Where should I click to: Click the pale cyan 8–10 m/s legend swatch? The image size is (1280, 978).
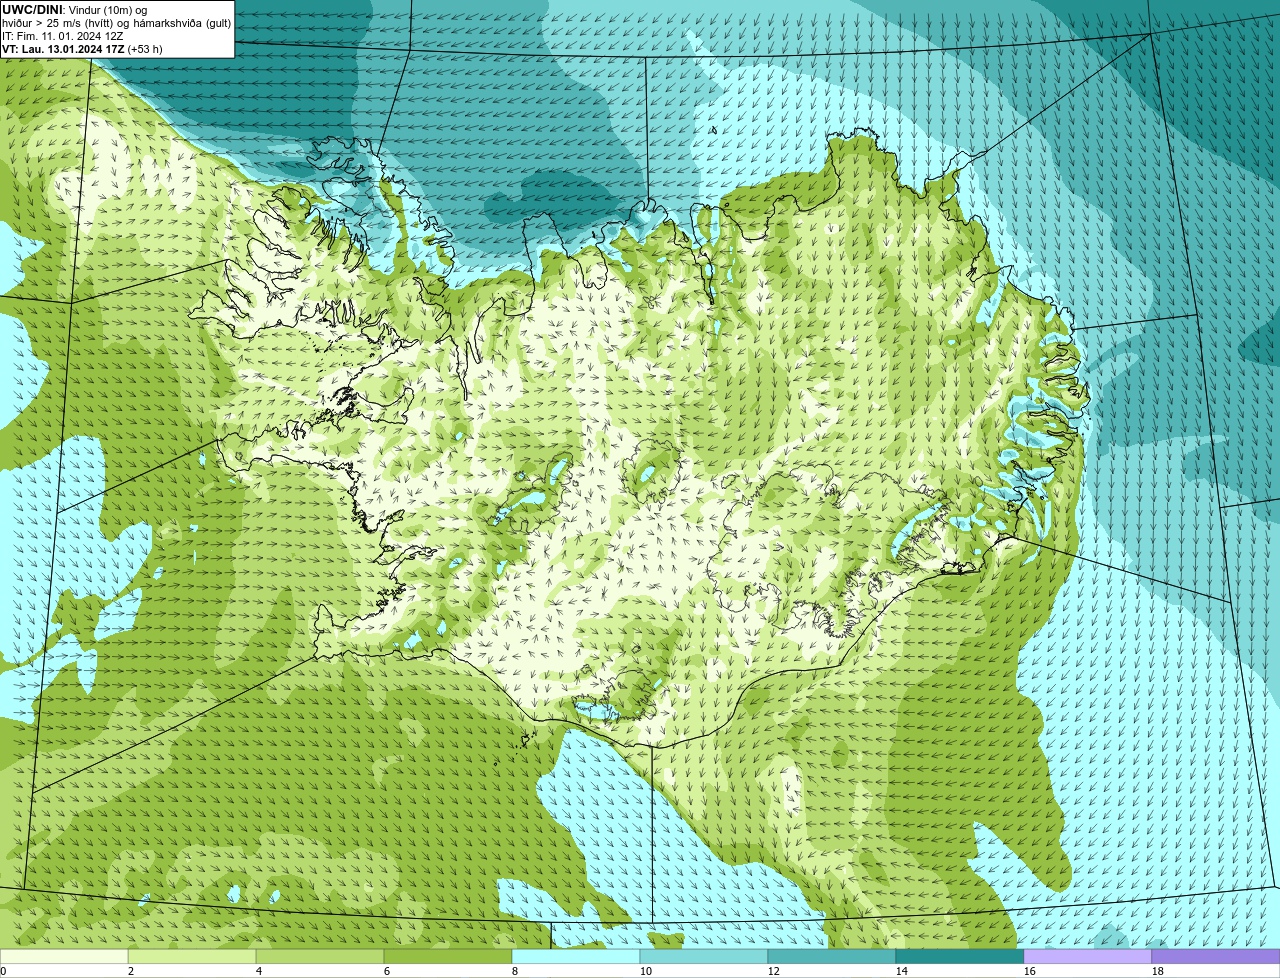[x=576, y=956]
